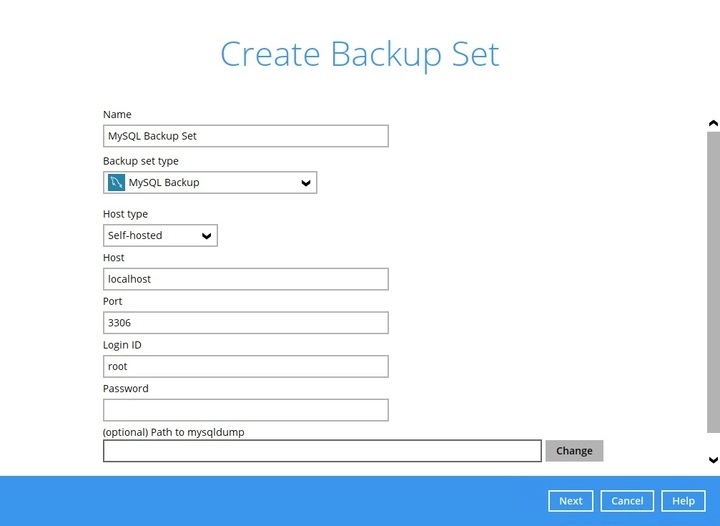Click the Name field containing MySQL Backup Set
The image size is (720, 526).
tap(246, 136)
